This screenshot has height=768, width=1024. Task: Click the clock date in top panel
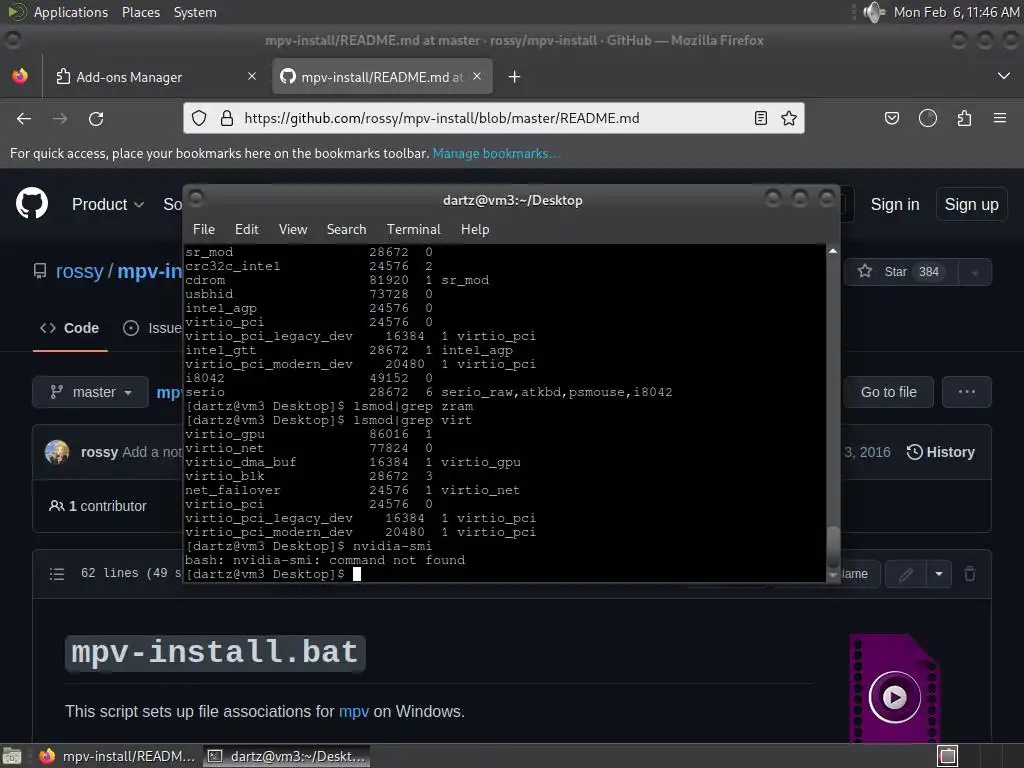[x=956, y=12]
